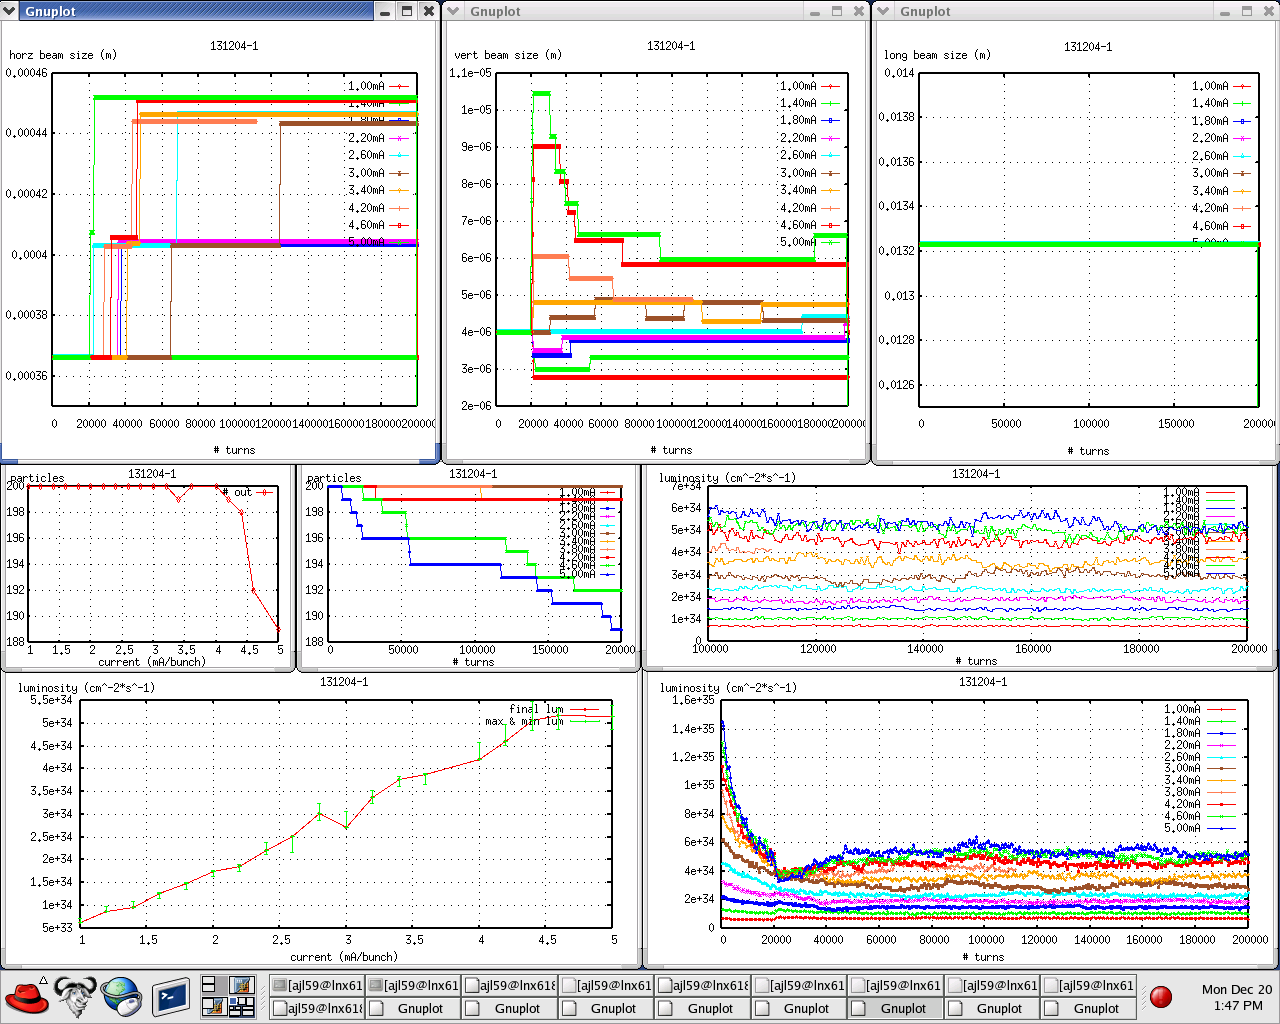Viewport: 1280px width, 1024px height.
Task: Click the GNU gnu-head launcher icon
Action: coord(75,997)
